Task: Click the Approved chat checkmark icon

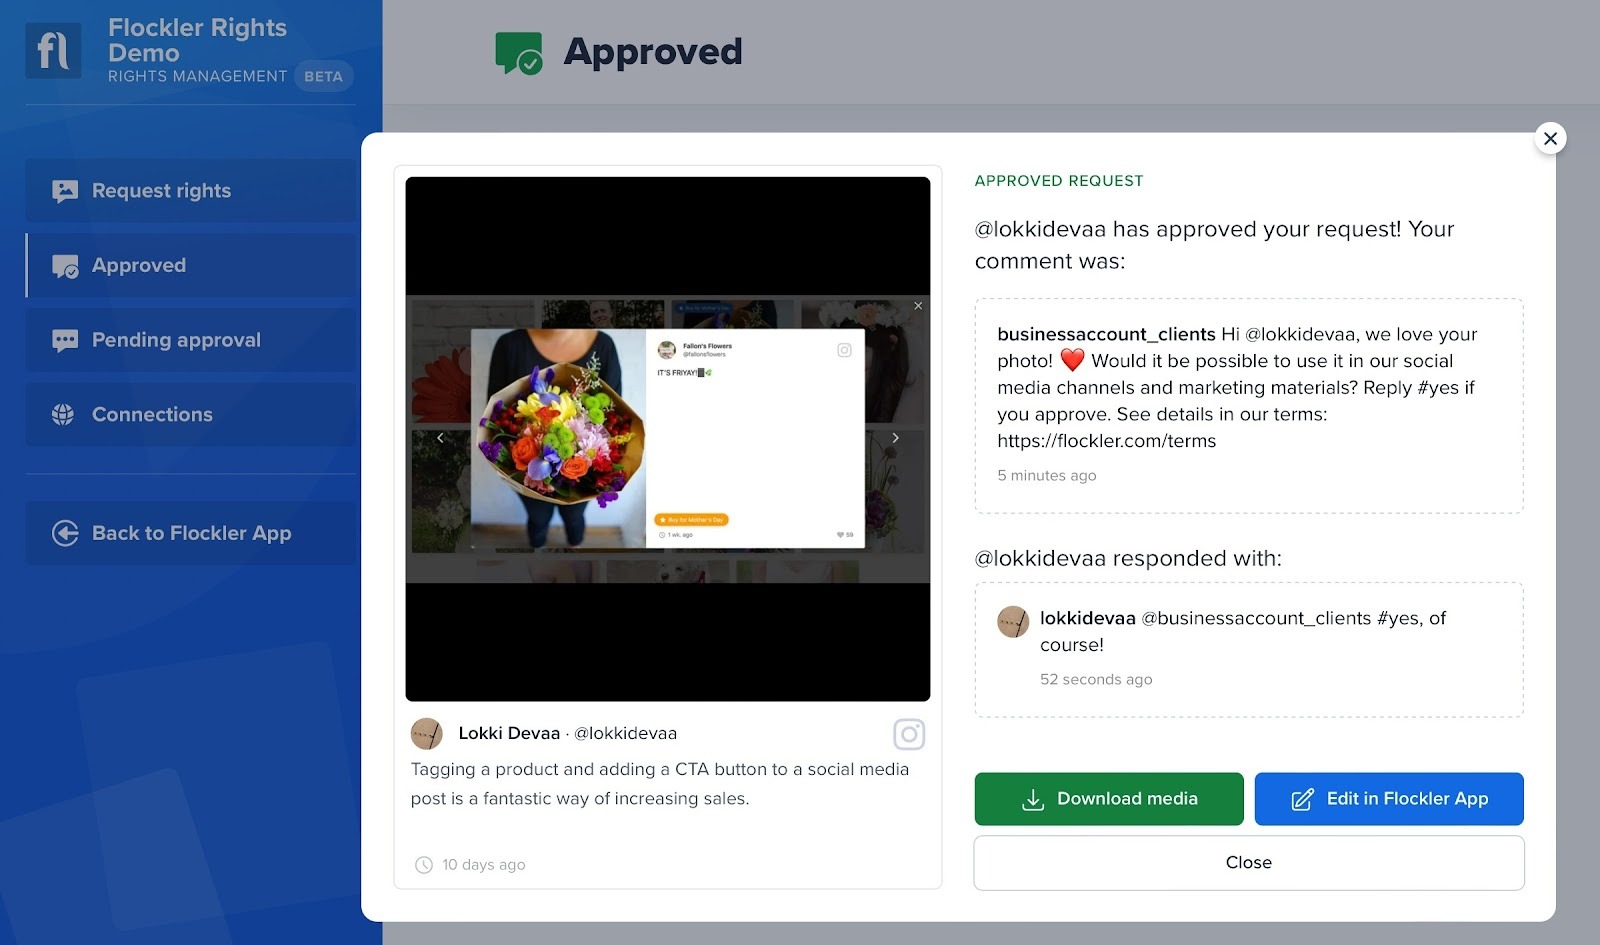Action: (65, 266)
